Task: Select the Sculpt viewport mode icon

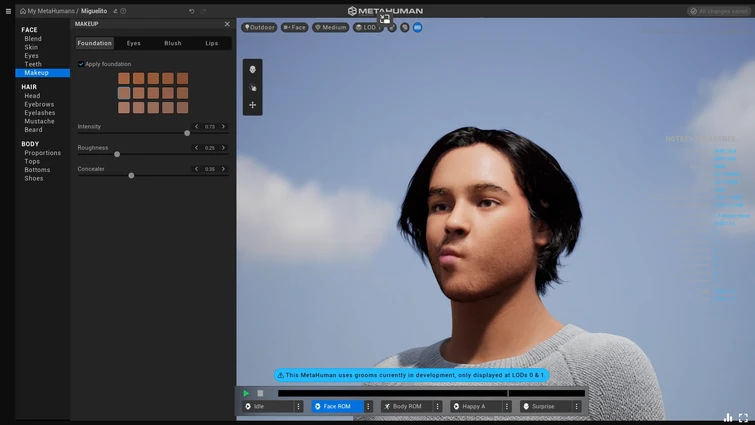Action: click(253, 88)
